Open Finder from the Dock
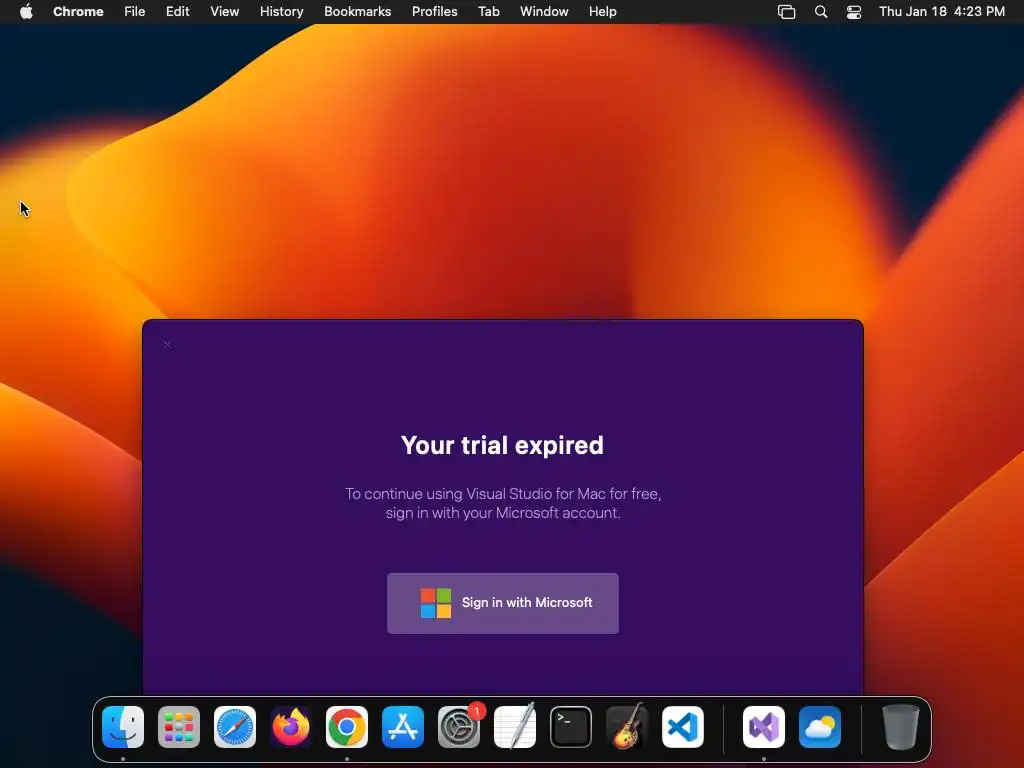1024x768 pixels. [x=123, y=727]
